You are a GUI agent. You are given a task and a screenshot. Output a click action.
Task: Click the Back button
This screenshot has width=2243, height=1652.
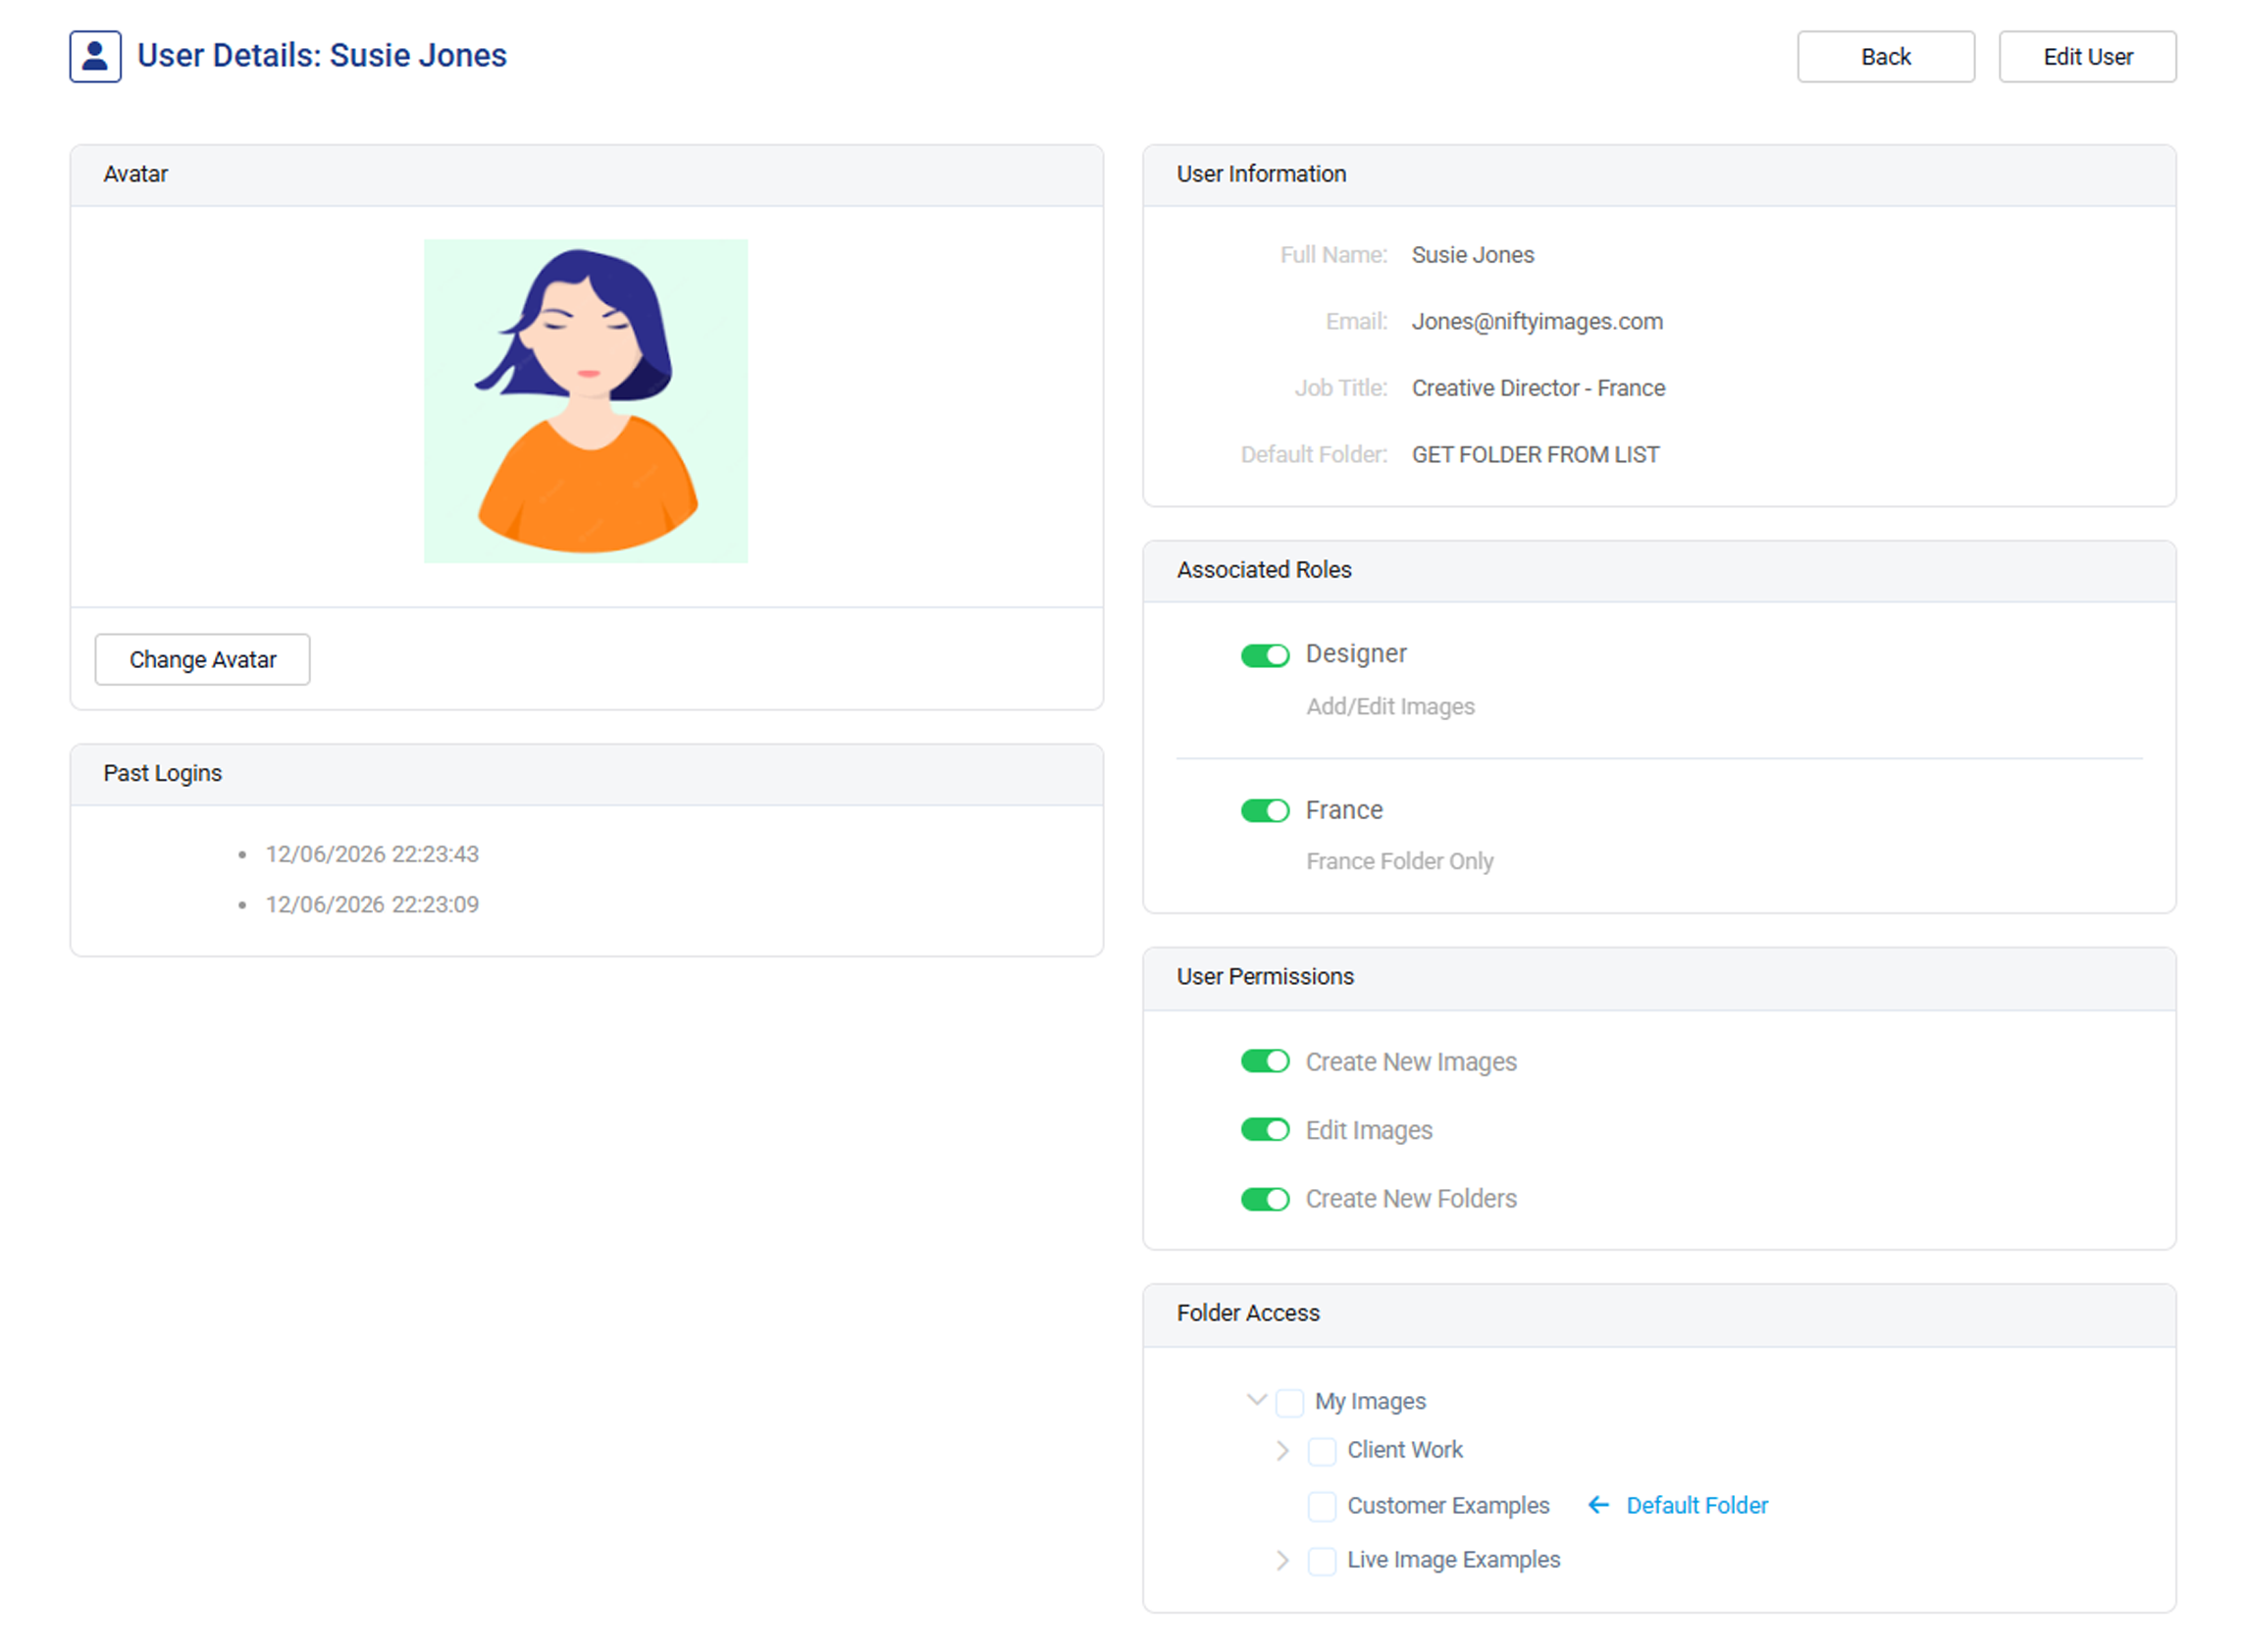pyautogui.click(x=1884, y=56)
